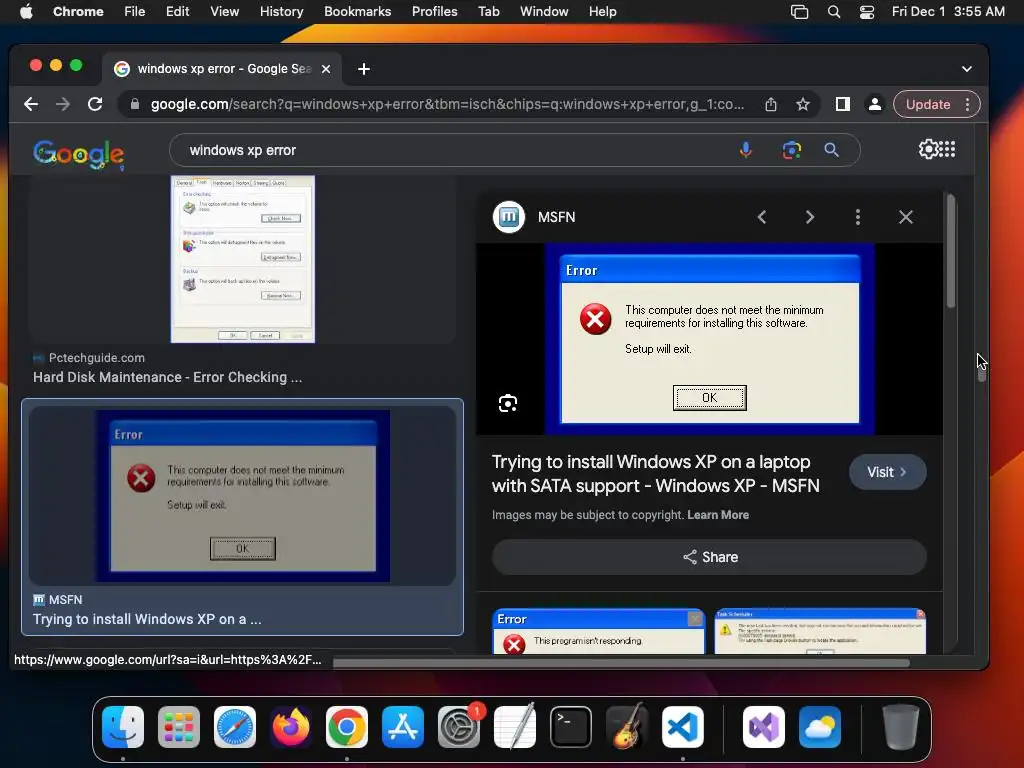Click the horizontal scrollbar at window bottom
This screenshot has width=1024, height=768.
point(621,663)
